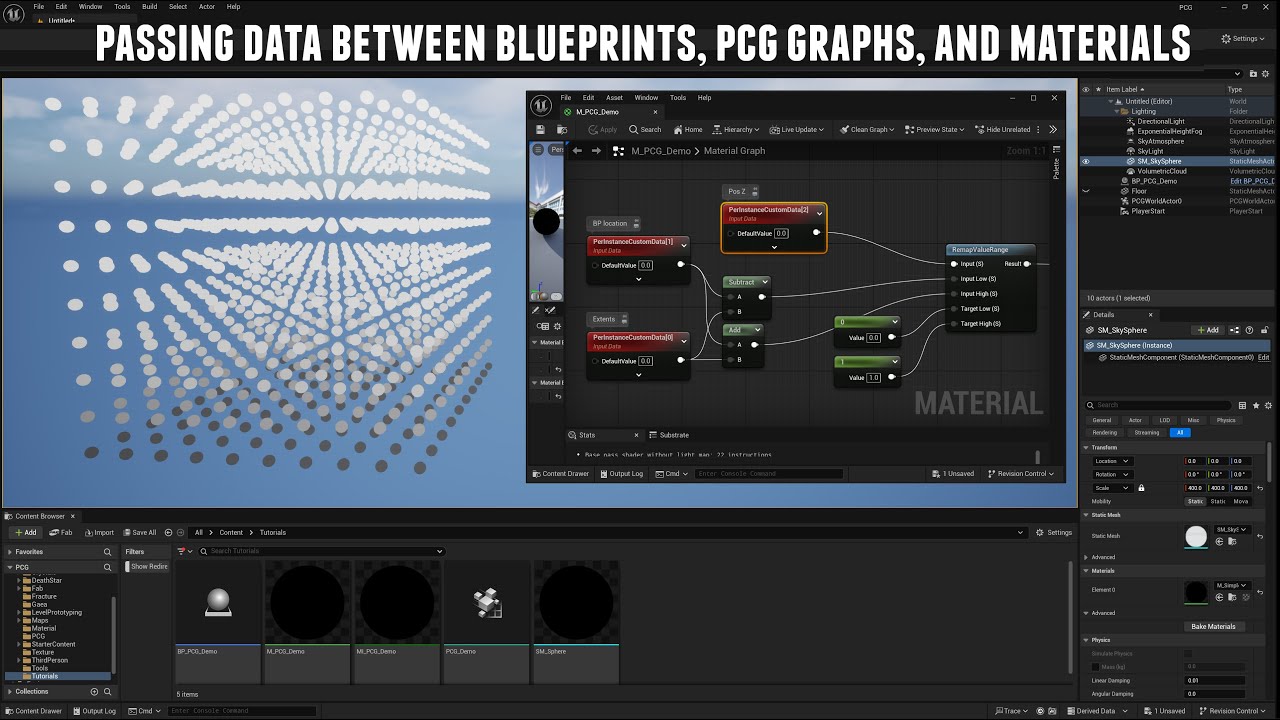Collapse the PerInstanceCustomData[2] node chevron
The height and width of the screenshot is (720, 1280).
click(x=820, y=213)
